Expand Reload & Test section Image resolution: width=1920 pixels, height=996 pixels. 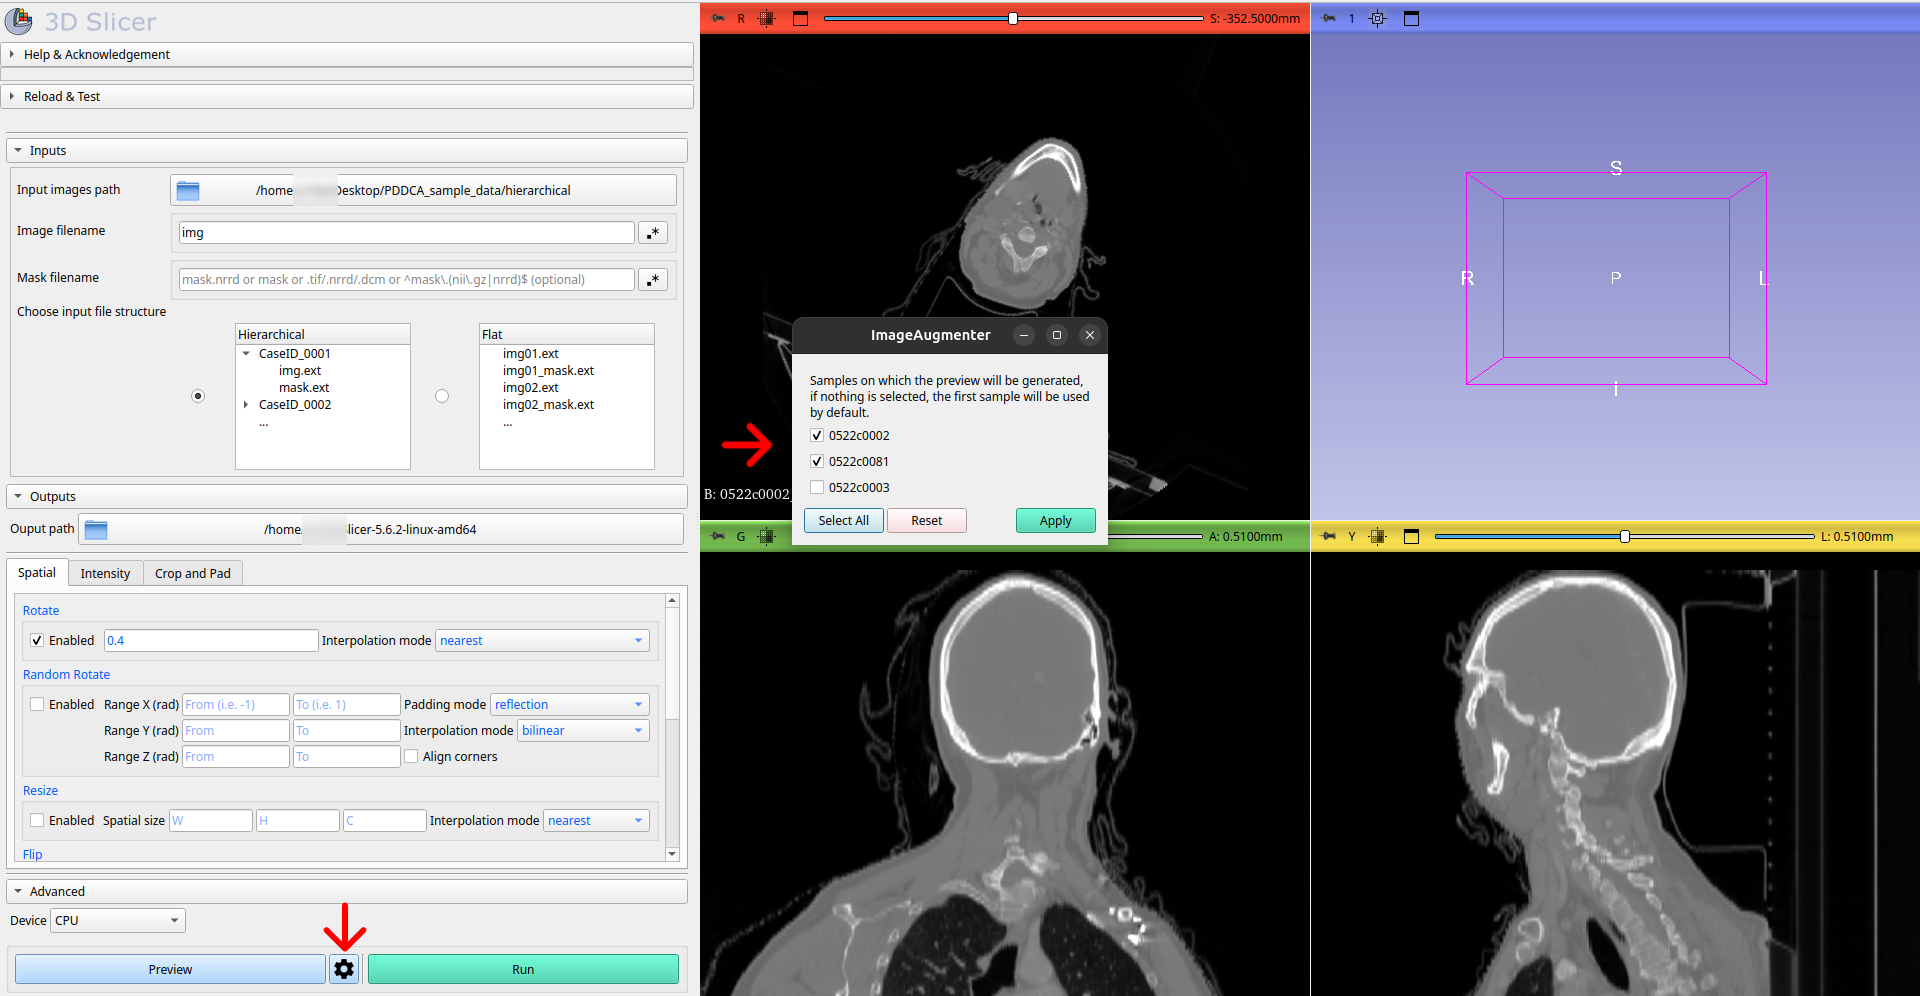point(347,97)
